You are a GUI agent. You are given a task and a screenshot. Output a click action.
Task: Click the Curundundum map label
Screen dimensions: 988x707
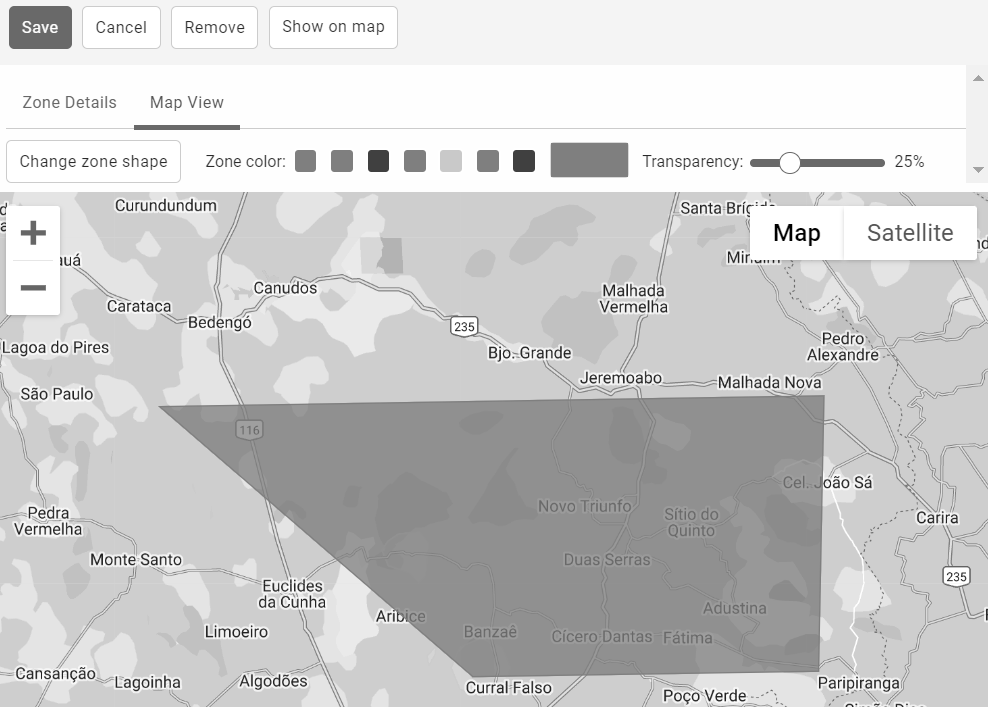click(166, 205)
